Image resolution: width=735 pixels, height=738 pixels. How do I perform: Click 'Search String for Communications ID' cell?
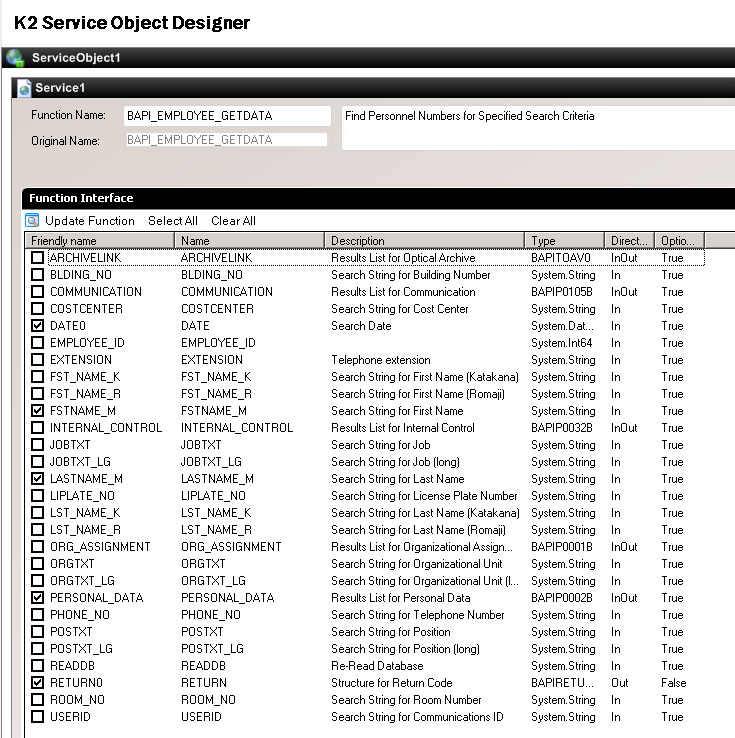417,716
